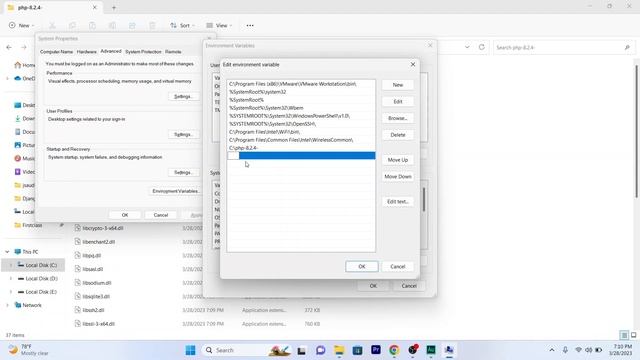Select the WindowsPowerShell v1.0 path entry

[x=301, y=116]
